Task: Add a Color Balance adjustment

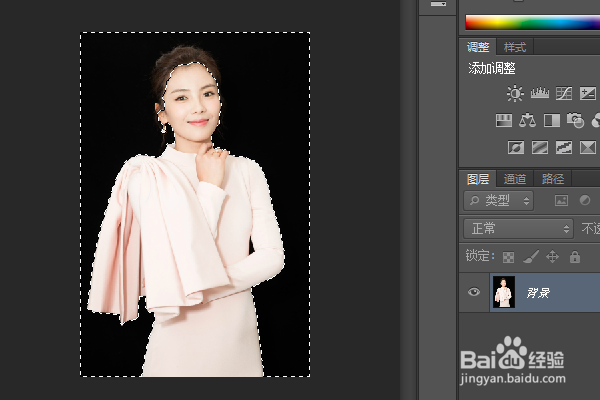Action: click(527, 120)
